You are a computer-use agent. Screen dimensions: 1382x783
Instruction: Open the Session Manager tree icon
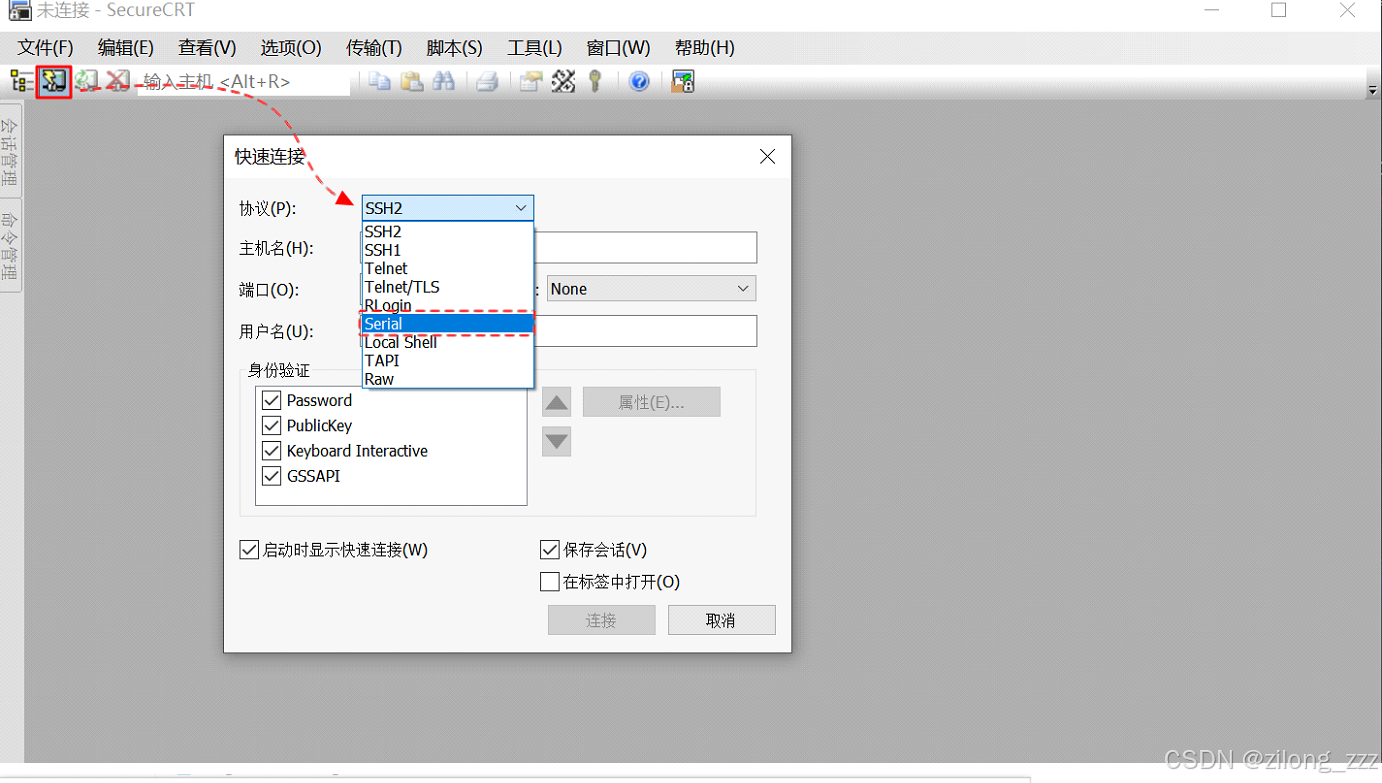point(21,81)
